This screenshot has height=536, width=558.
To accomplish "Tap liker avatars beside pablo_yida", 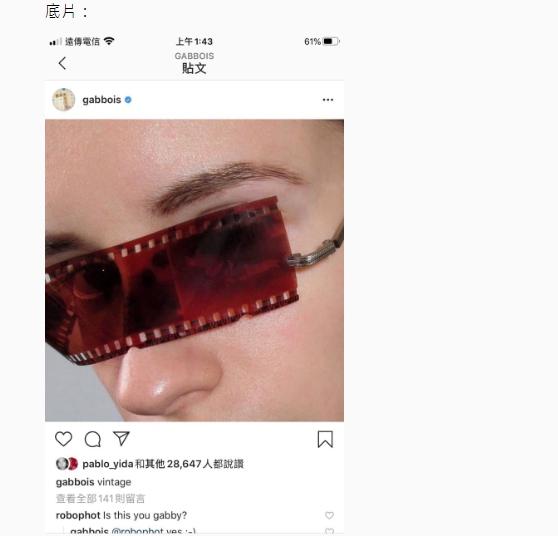I will (67, 464).
